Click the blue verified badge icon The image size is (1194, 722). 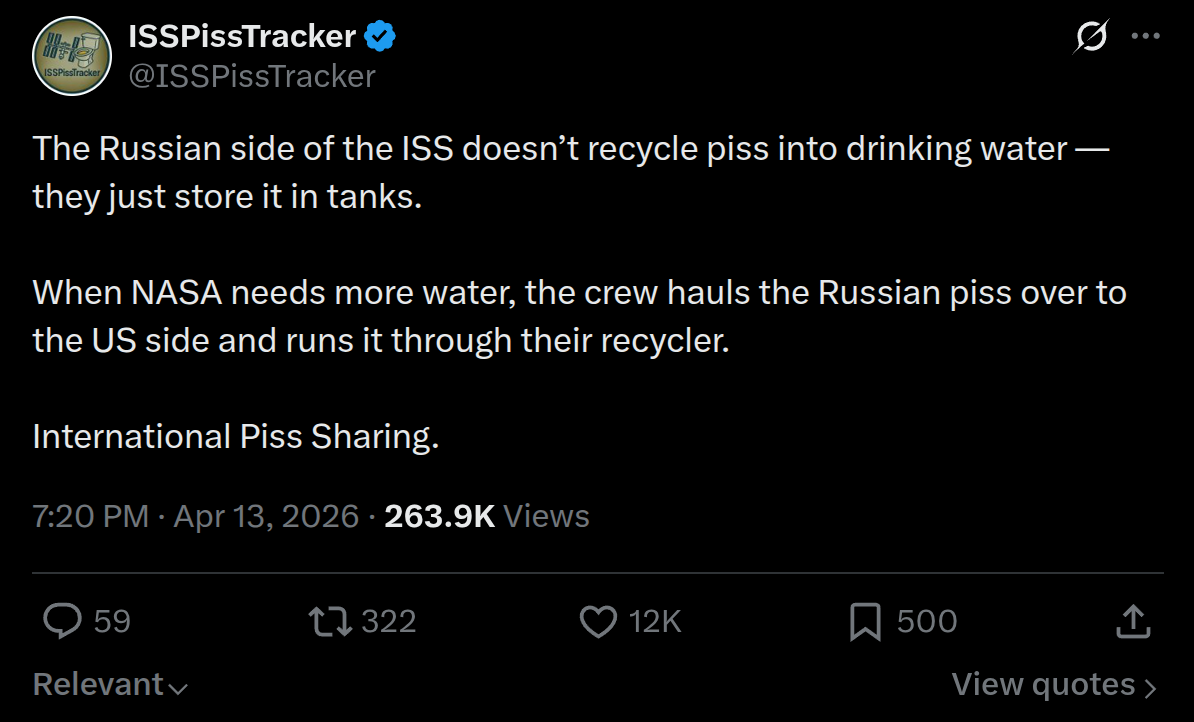(381, 37)
